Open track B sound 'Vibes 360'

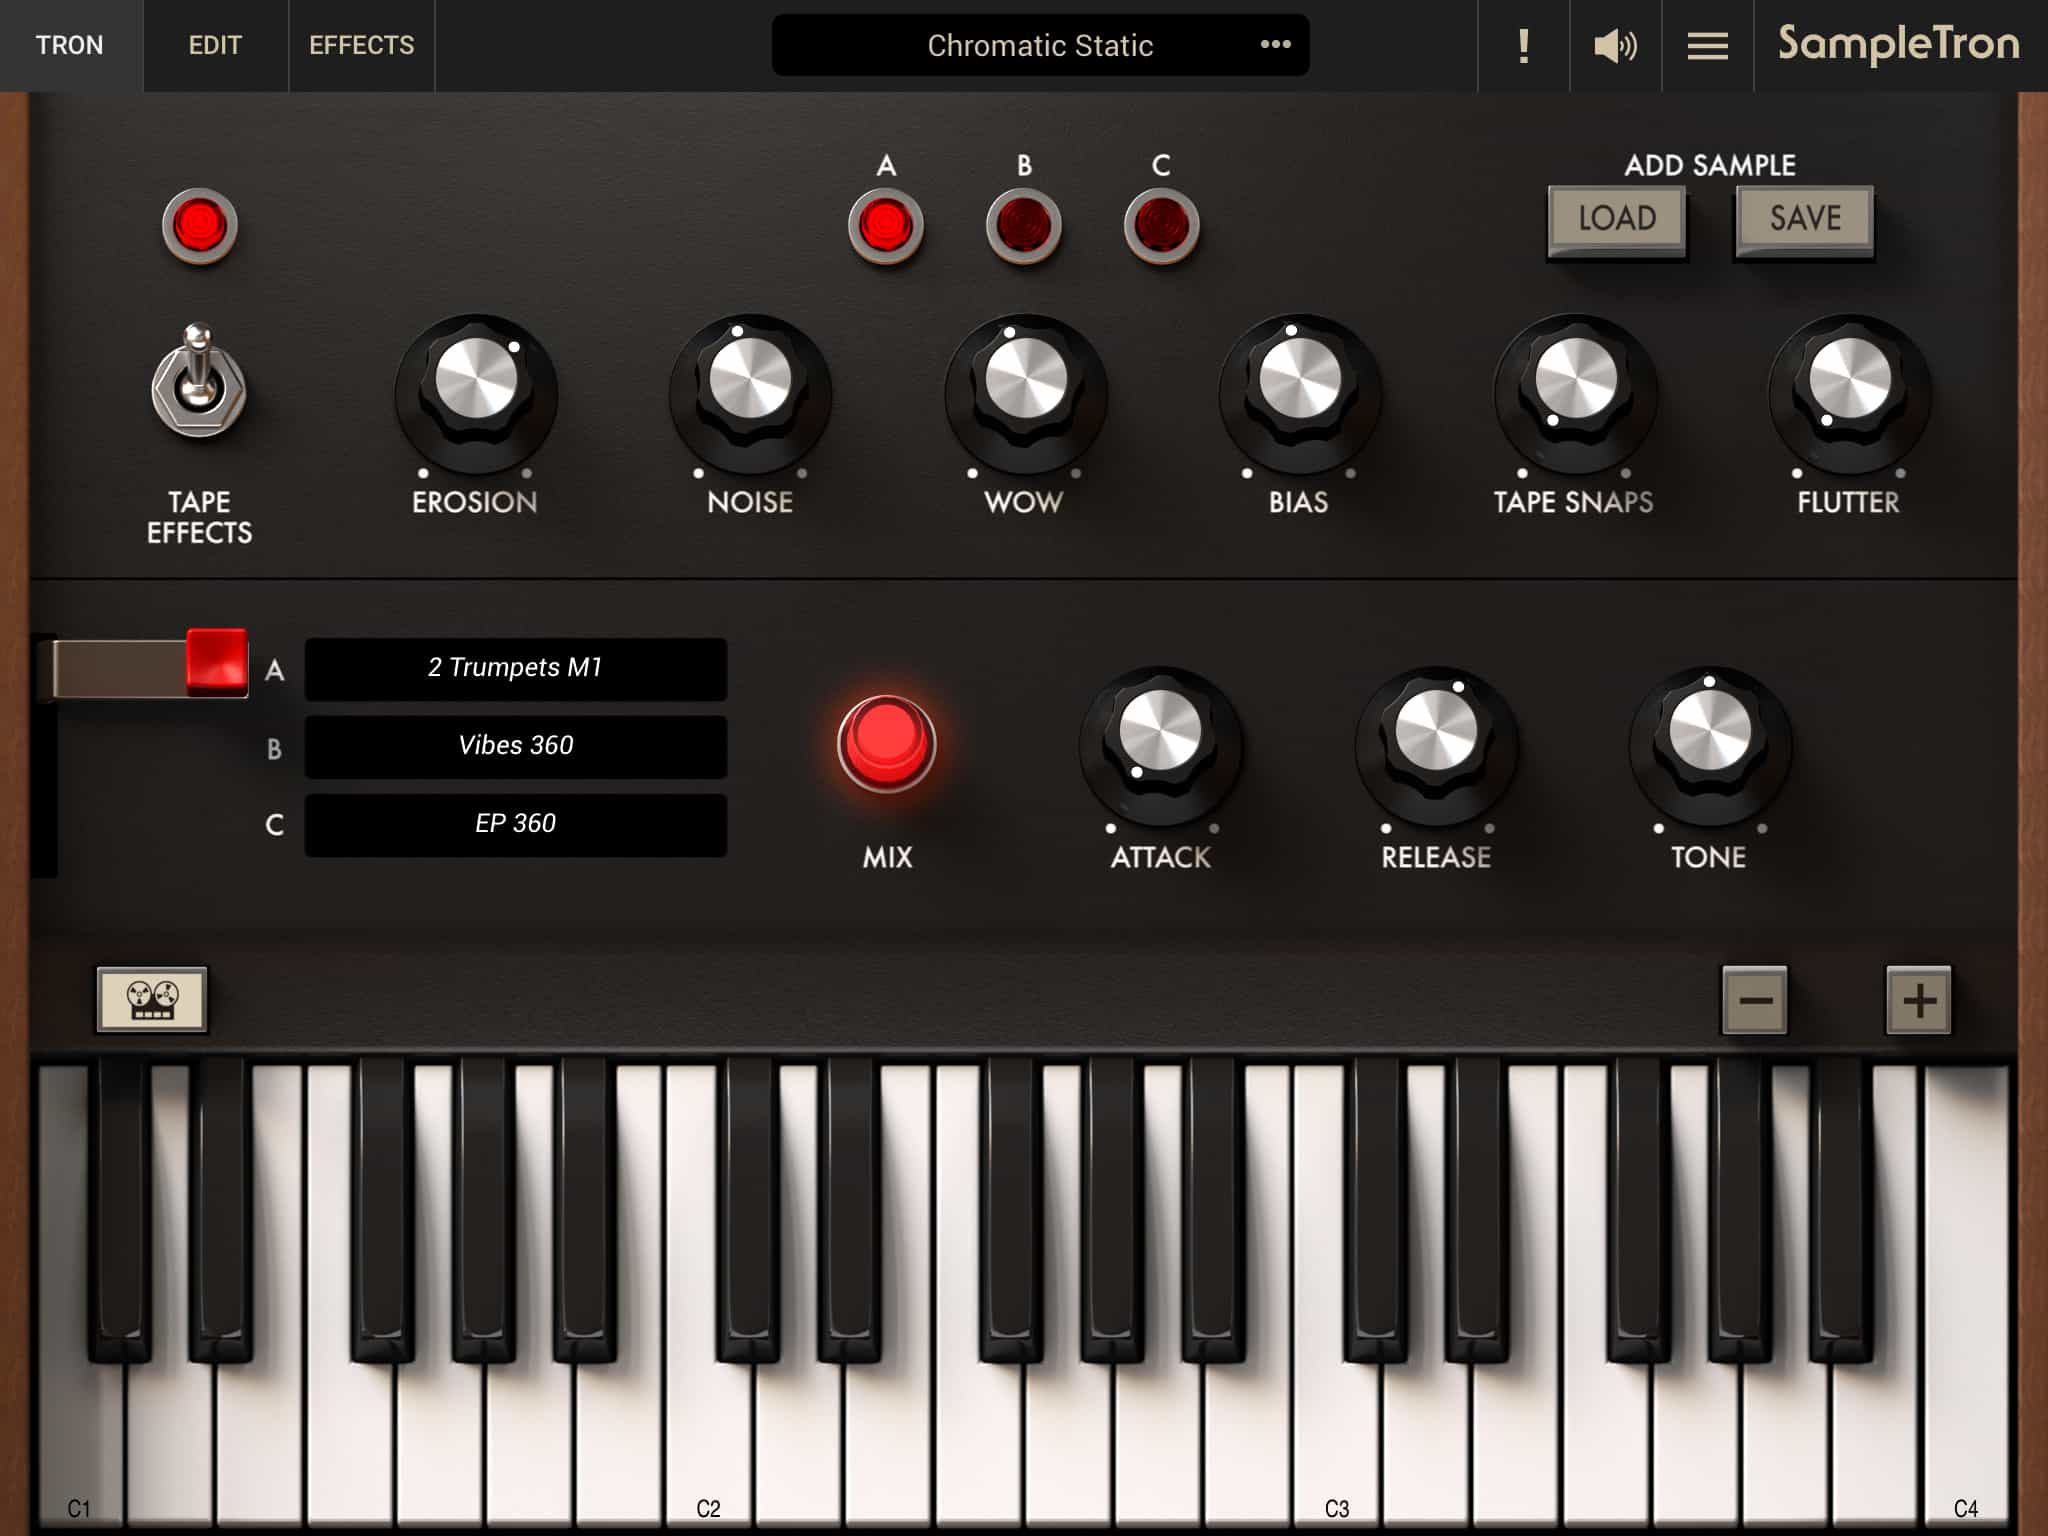point(516,746)
